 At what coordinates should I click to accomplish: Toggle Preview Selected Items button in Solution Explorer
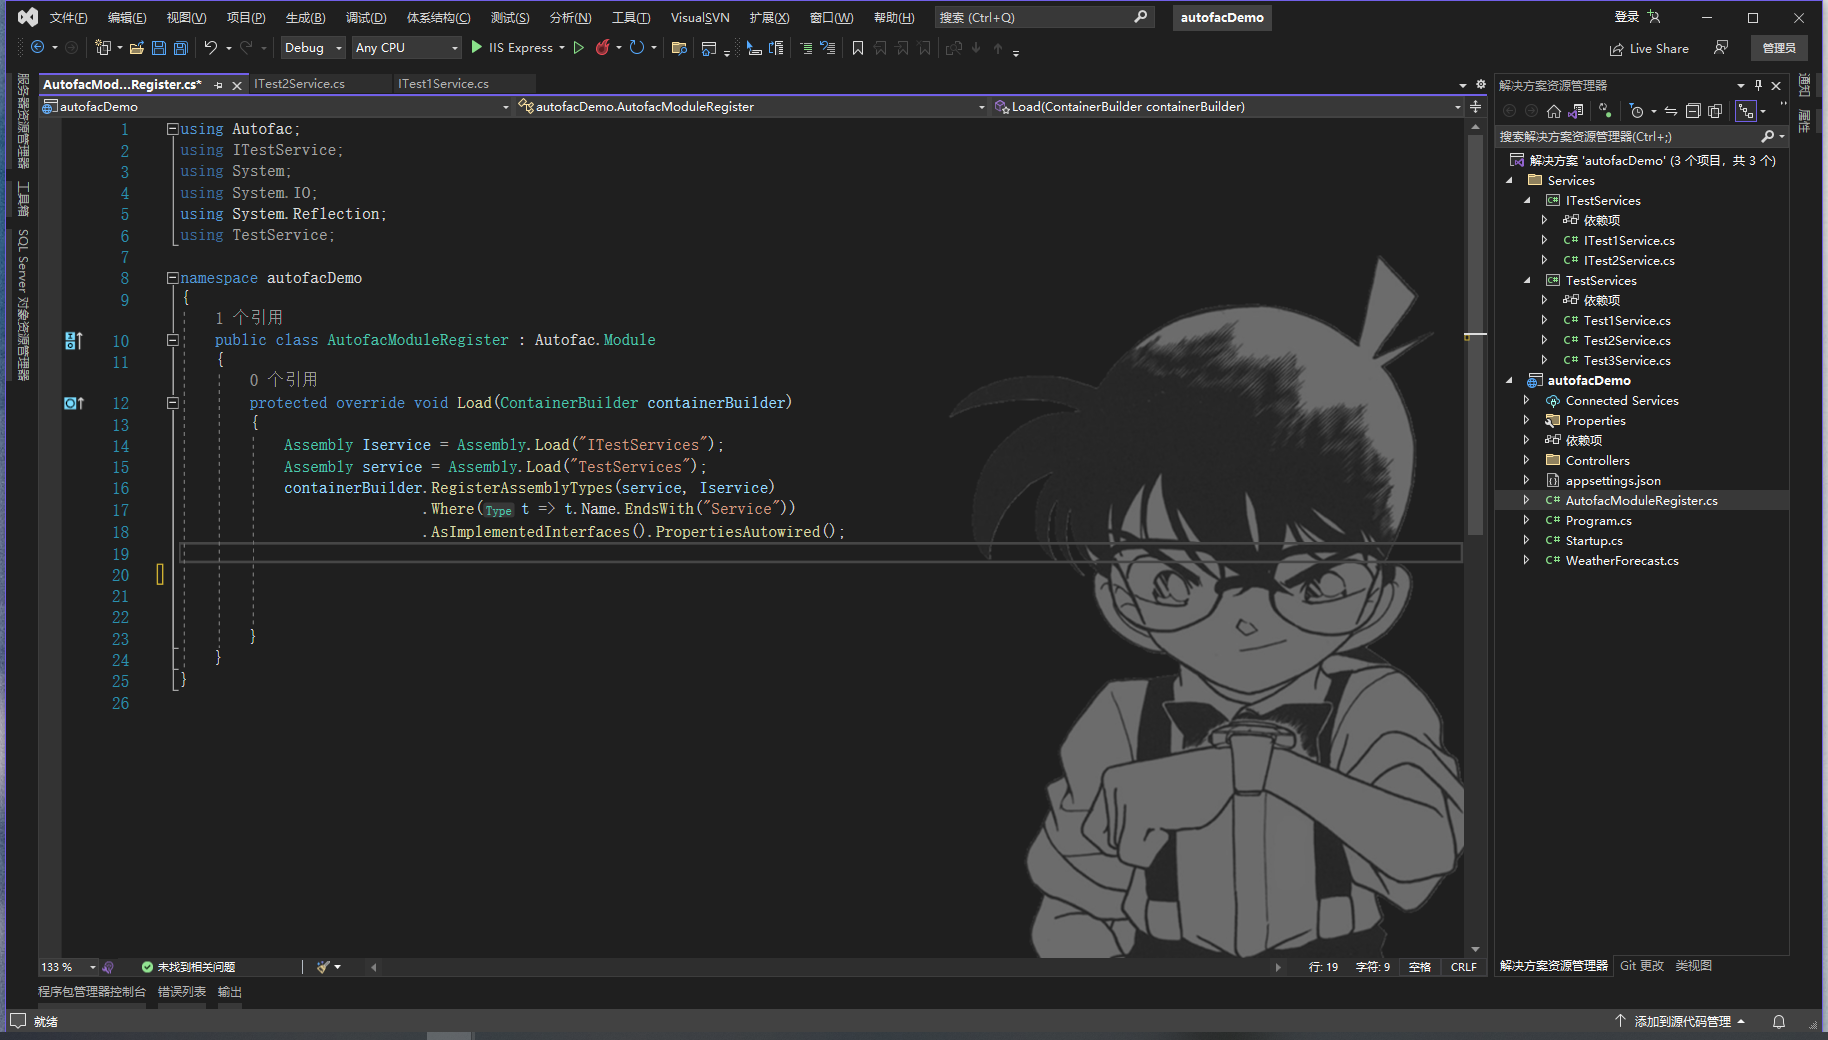(x=1745, y=111)
